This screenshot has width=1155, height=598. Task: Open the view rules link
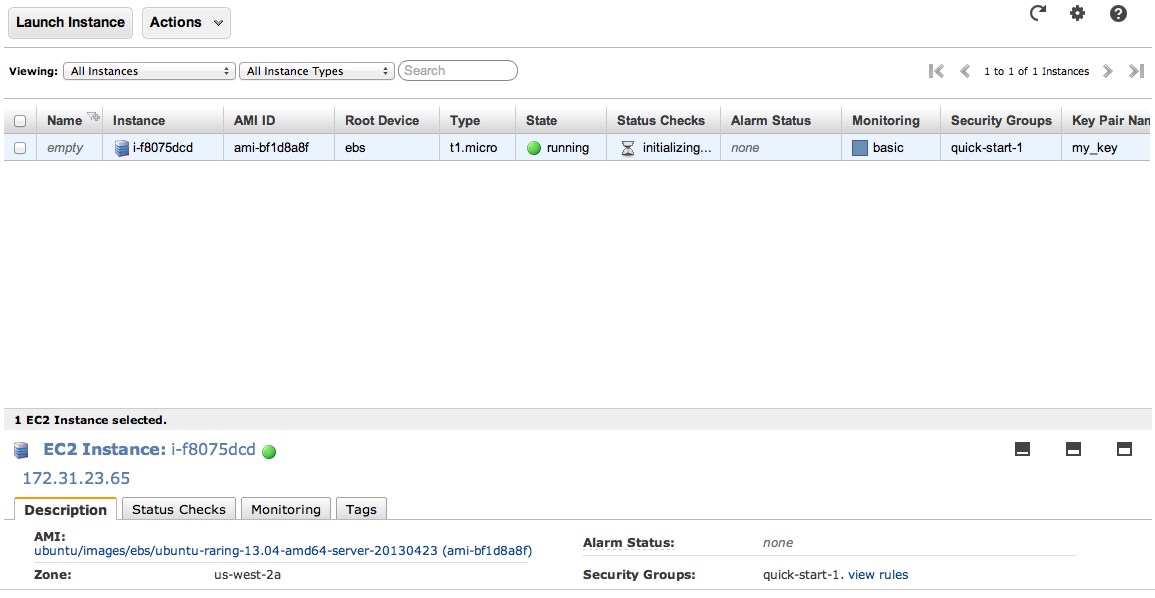[878, 575]
